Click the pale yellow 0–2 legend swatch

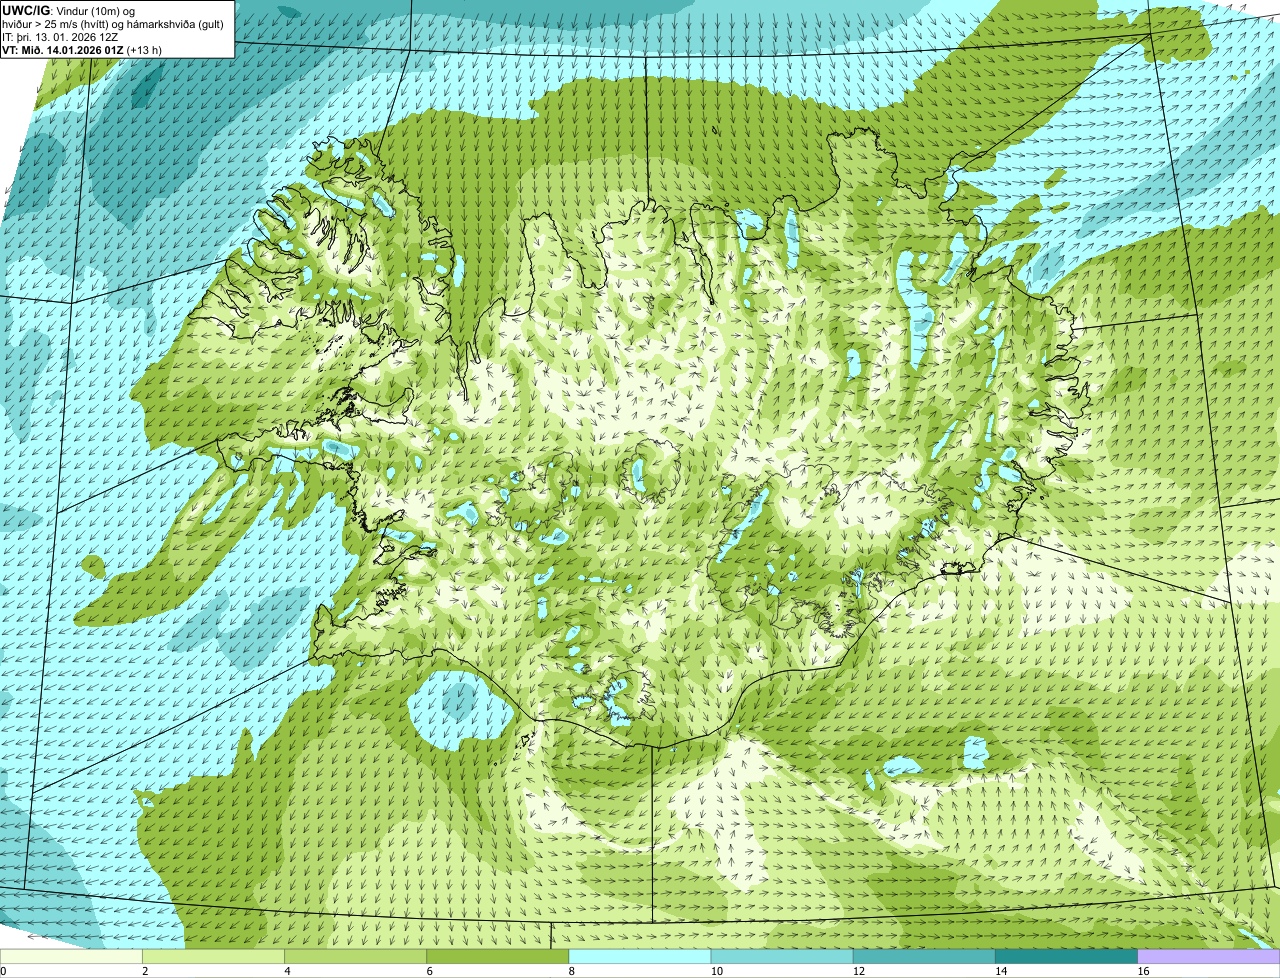pyautogui.click(x=72, y=957)
